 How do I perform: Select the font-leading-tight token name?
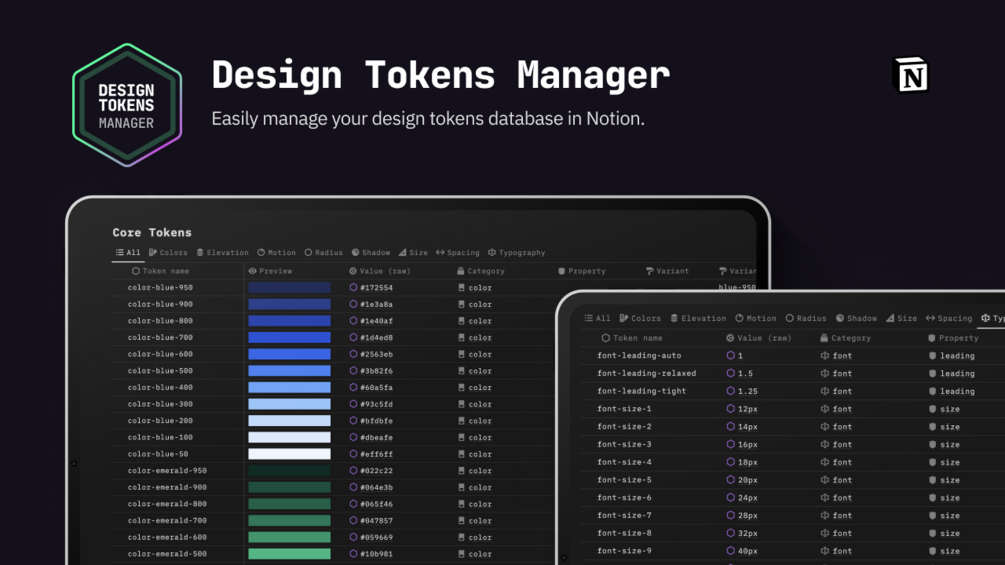click(642, 391)
